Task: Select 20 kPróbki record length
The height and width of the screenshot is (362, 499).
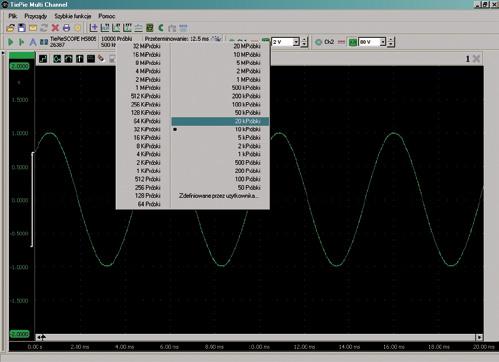Action: click(220, 121)
